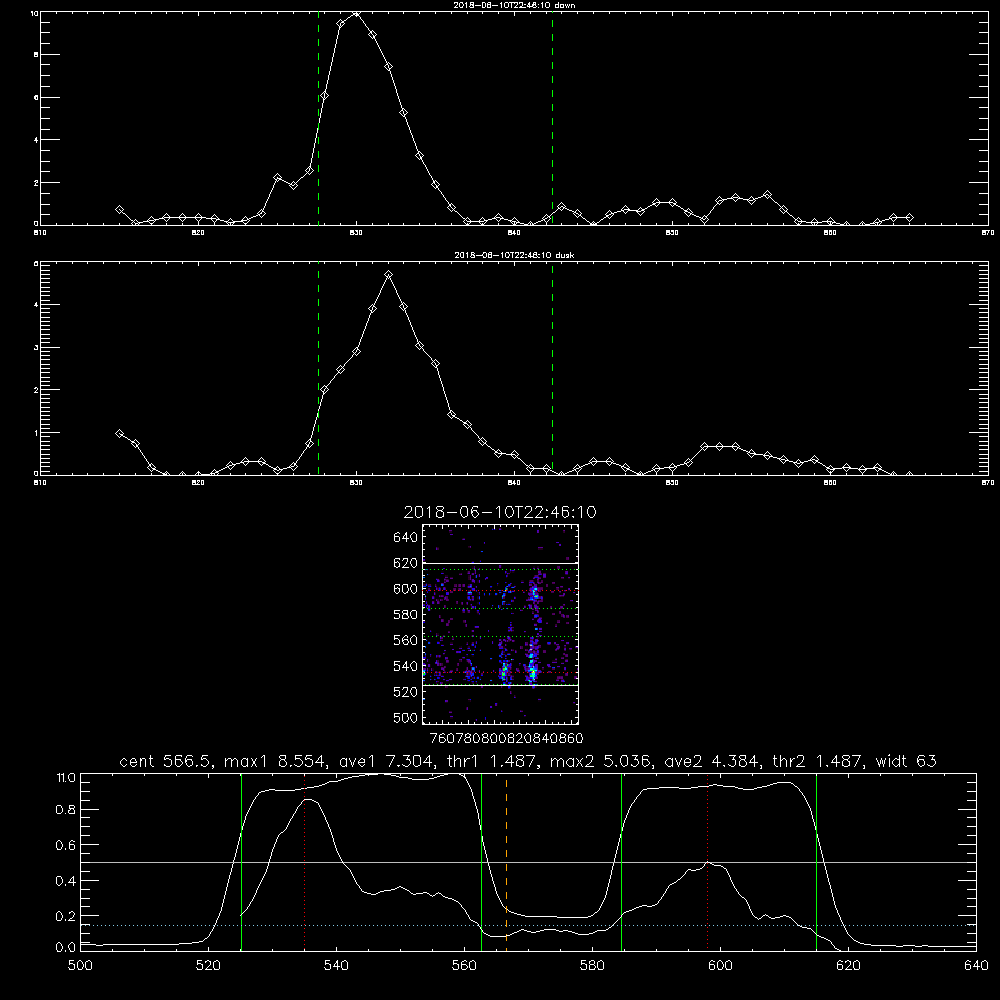Click the 'cent 566.5' statistics title line
1000x1000 pixels.
point(528,761)
